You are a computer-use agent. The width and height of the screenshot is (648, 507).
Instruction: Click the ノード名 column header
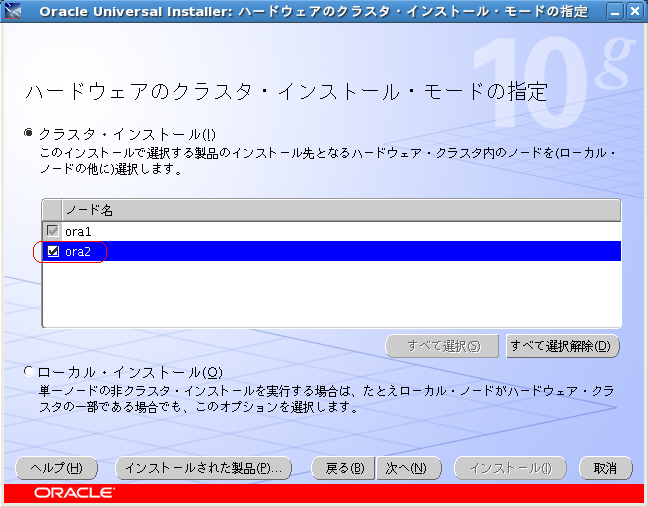(341, 210)
